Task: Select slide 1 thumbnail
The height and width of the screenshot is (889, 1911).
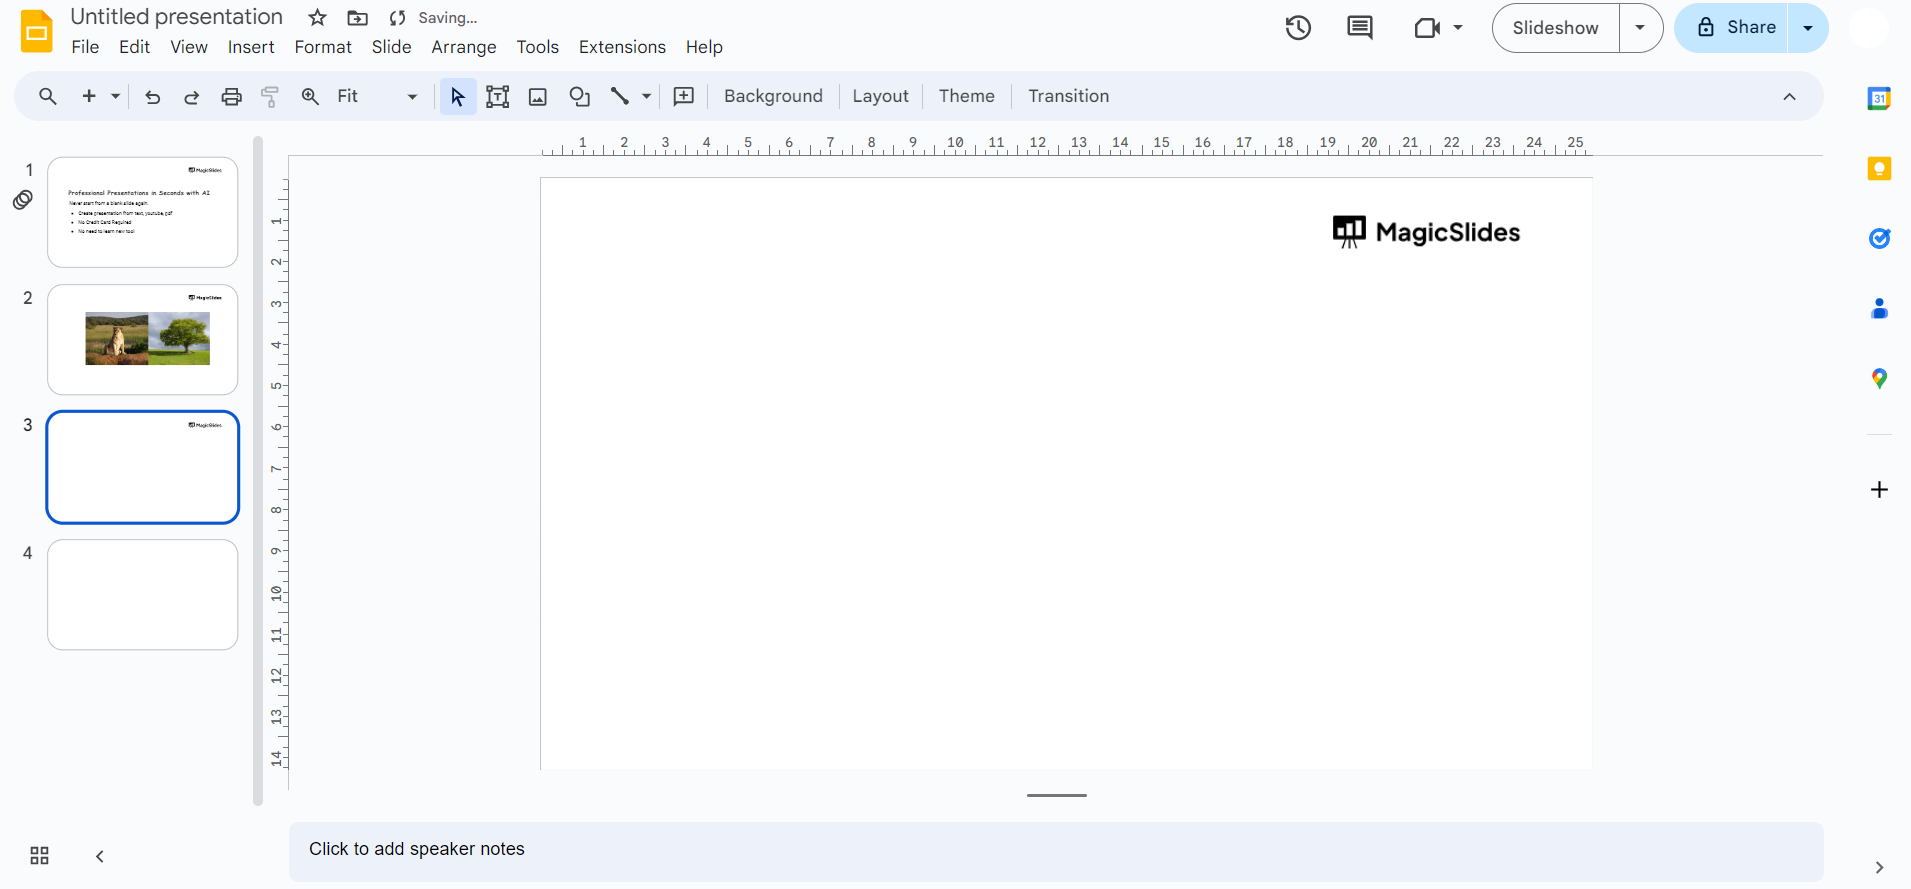Action: click(x=143, y=212)
